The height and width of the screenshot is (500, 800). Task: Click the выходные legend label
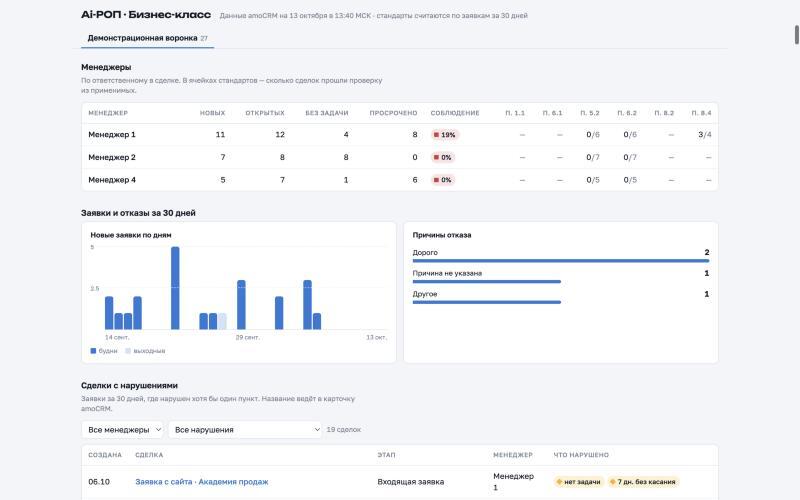click(149, 351)
